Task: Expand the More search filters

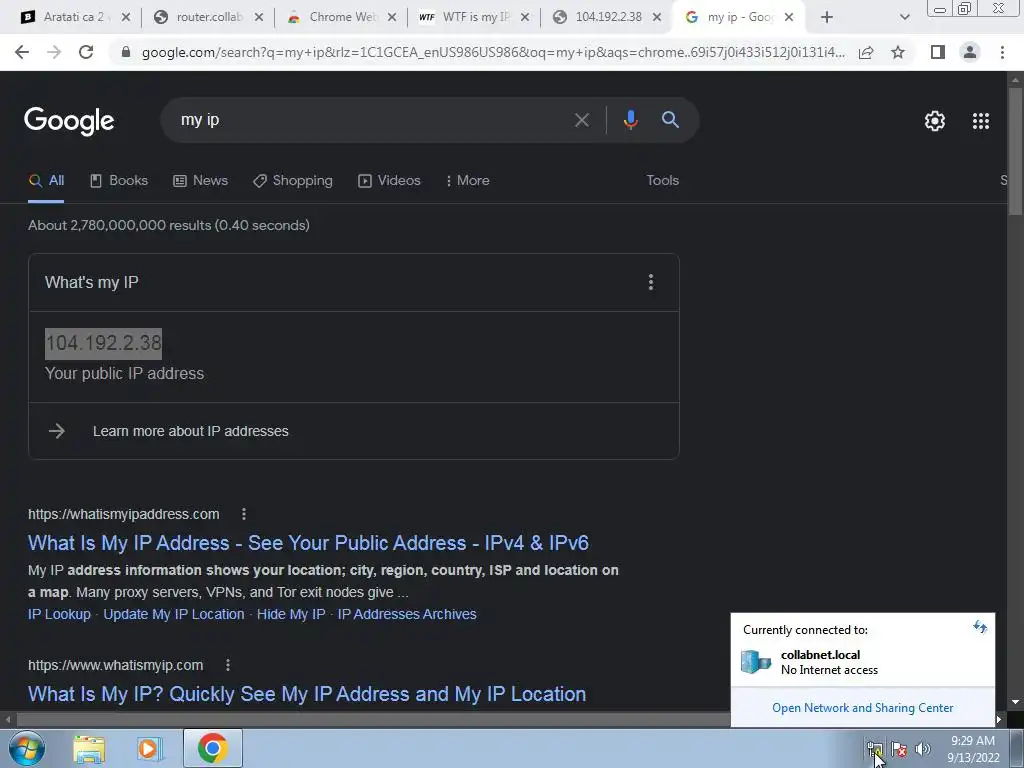Action: click(x=468, y=180)
